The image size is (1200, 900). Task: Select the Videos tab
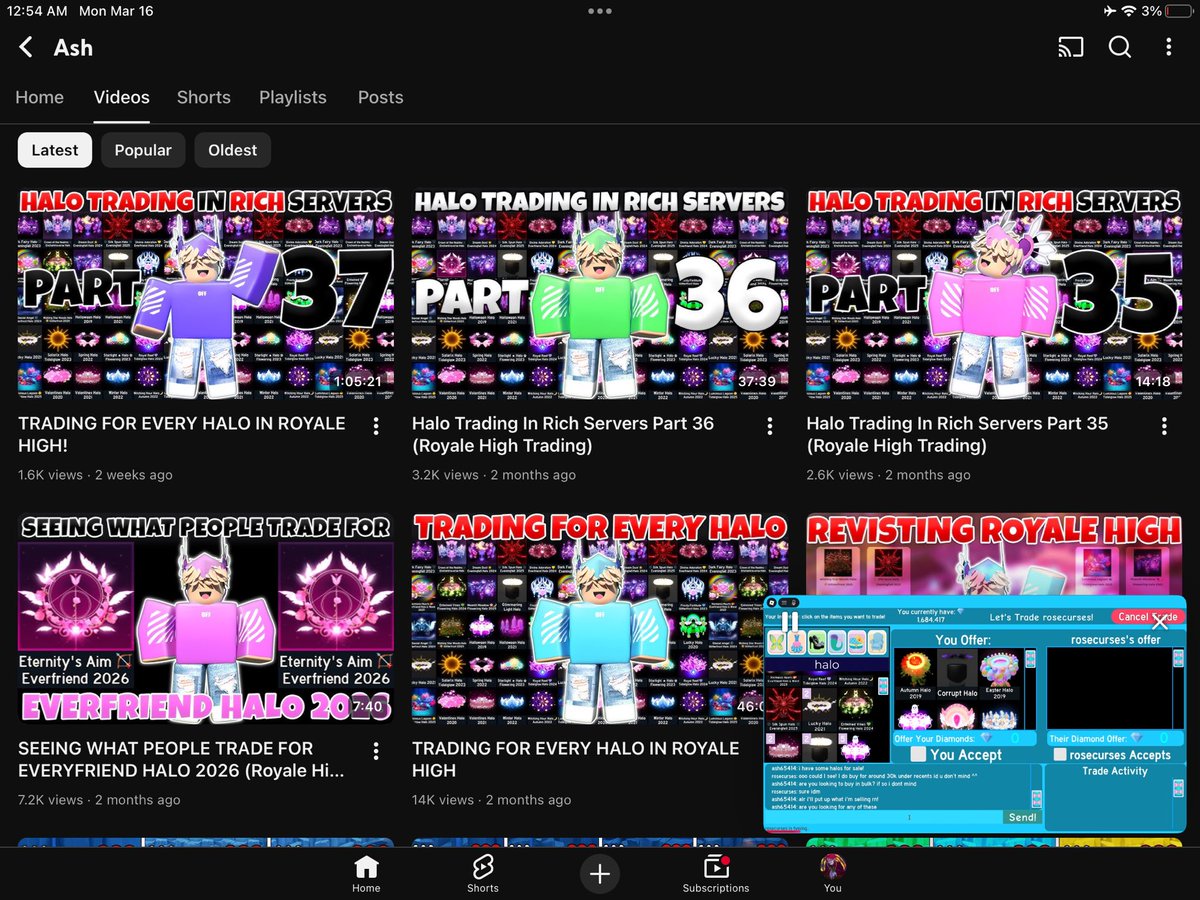[122, 97]
